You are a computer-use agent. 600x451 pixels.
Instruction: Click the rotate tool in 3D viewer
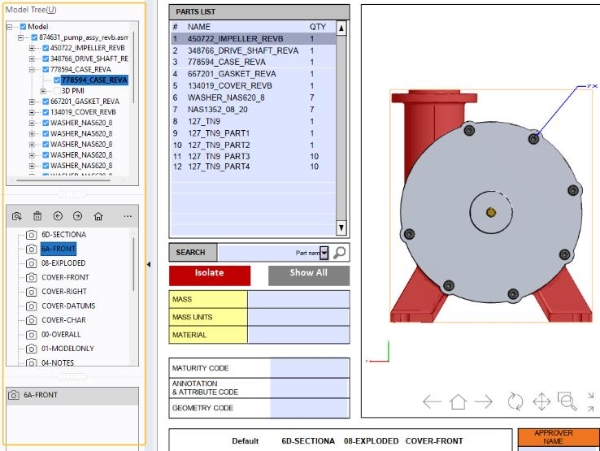click(x=515, y=402)
